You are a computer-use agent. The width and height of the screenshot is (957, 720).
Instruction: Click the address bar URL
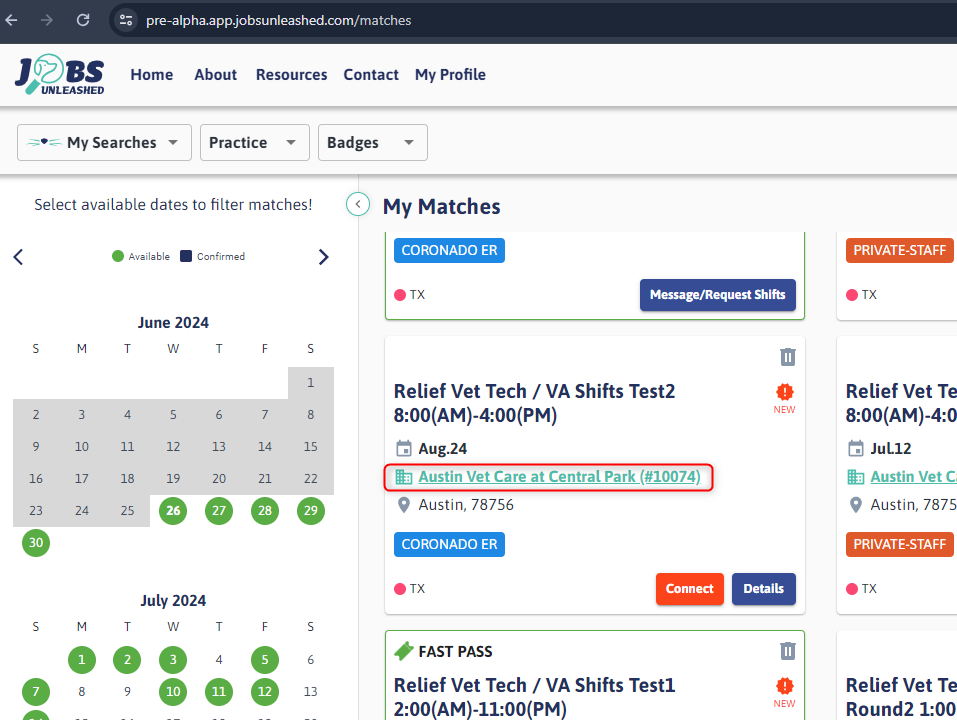pos(278,20)
